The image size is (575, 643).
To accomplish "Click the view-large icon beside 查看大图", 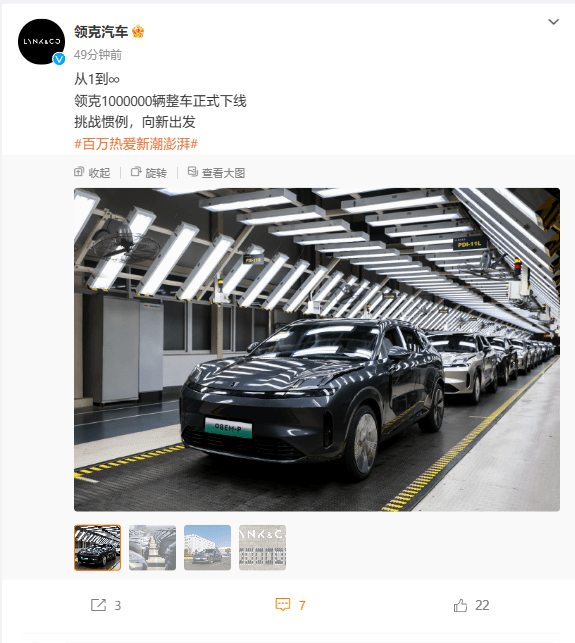I will (x=192, y=172).
